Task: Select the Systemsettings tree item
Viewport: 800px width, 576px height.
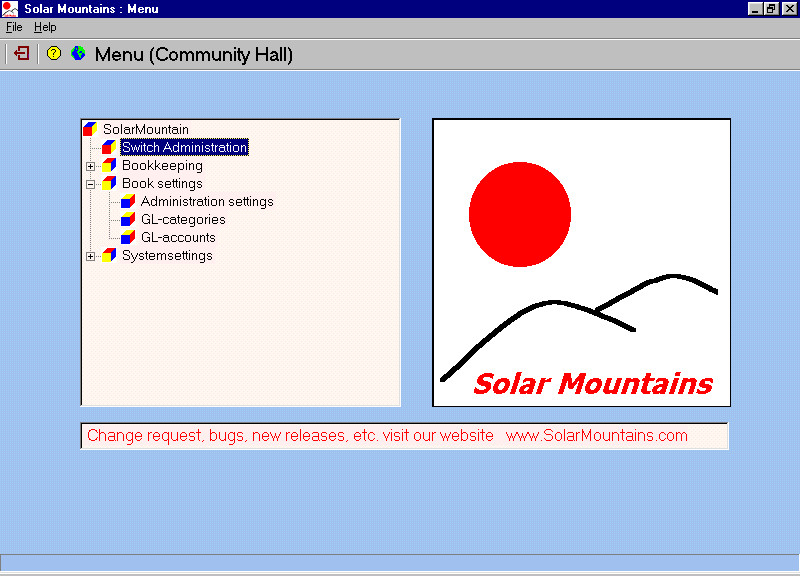Action: click(x=167, y=255)
